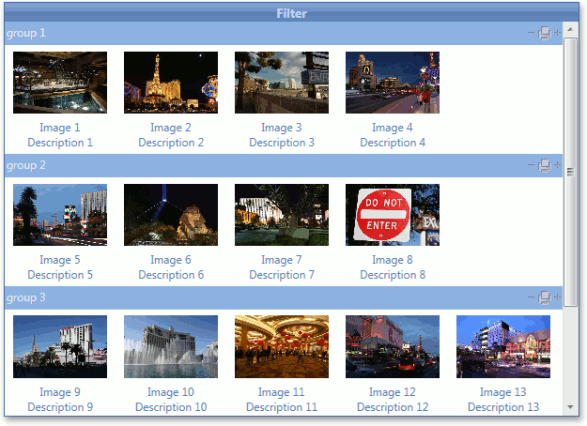Click the 'Image 1' caption
Image resolution: width=587 pixels, height=426 pixels.
tap(60, 128)
